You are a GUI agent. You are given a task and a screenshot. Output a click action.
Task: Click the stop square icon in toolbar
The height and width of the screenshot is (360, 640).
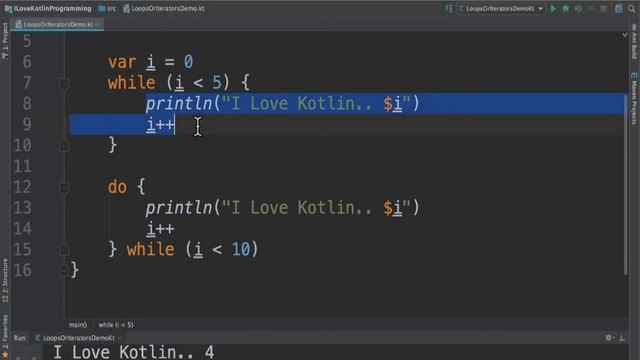click(x=604, y=9)
